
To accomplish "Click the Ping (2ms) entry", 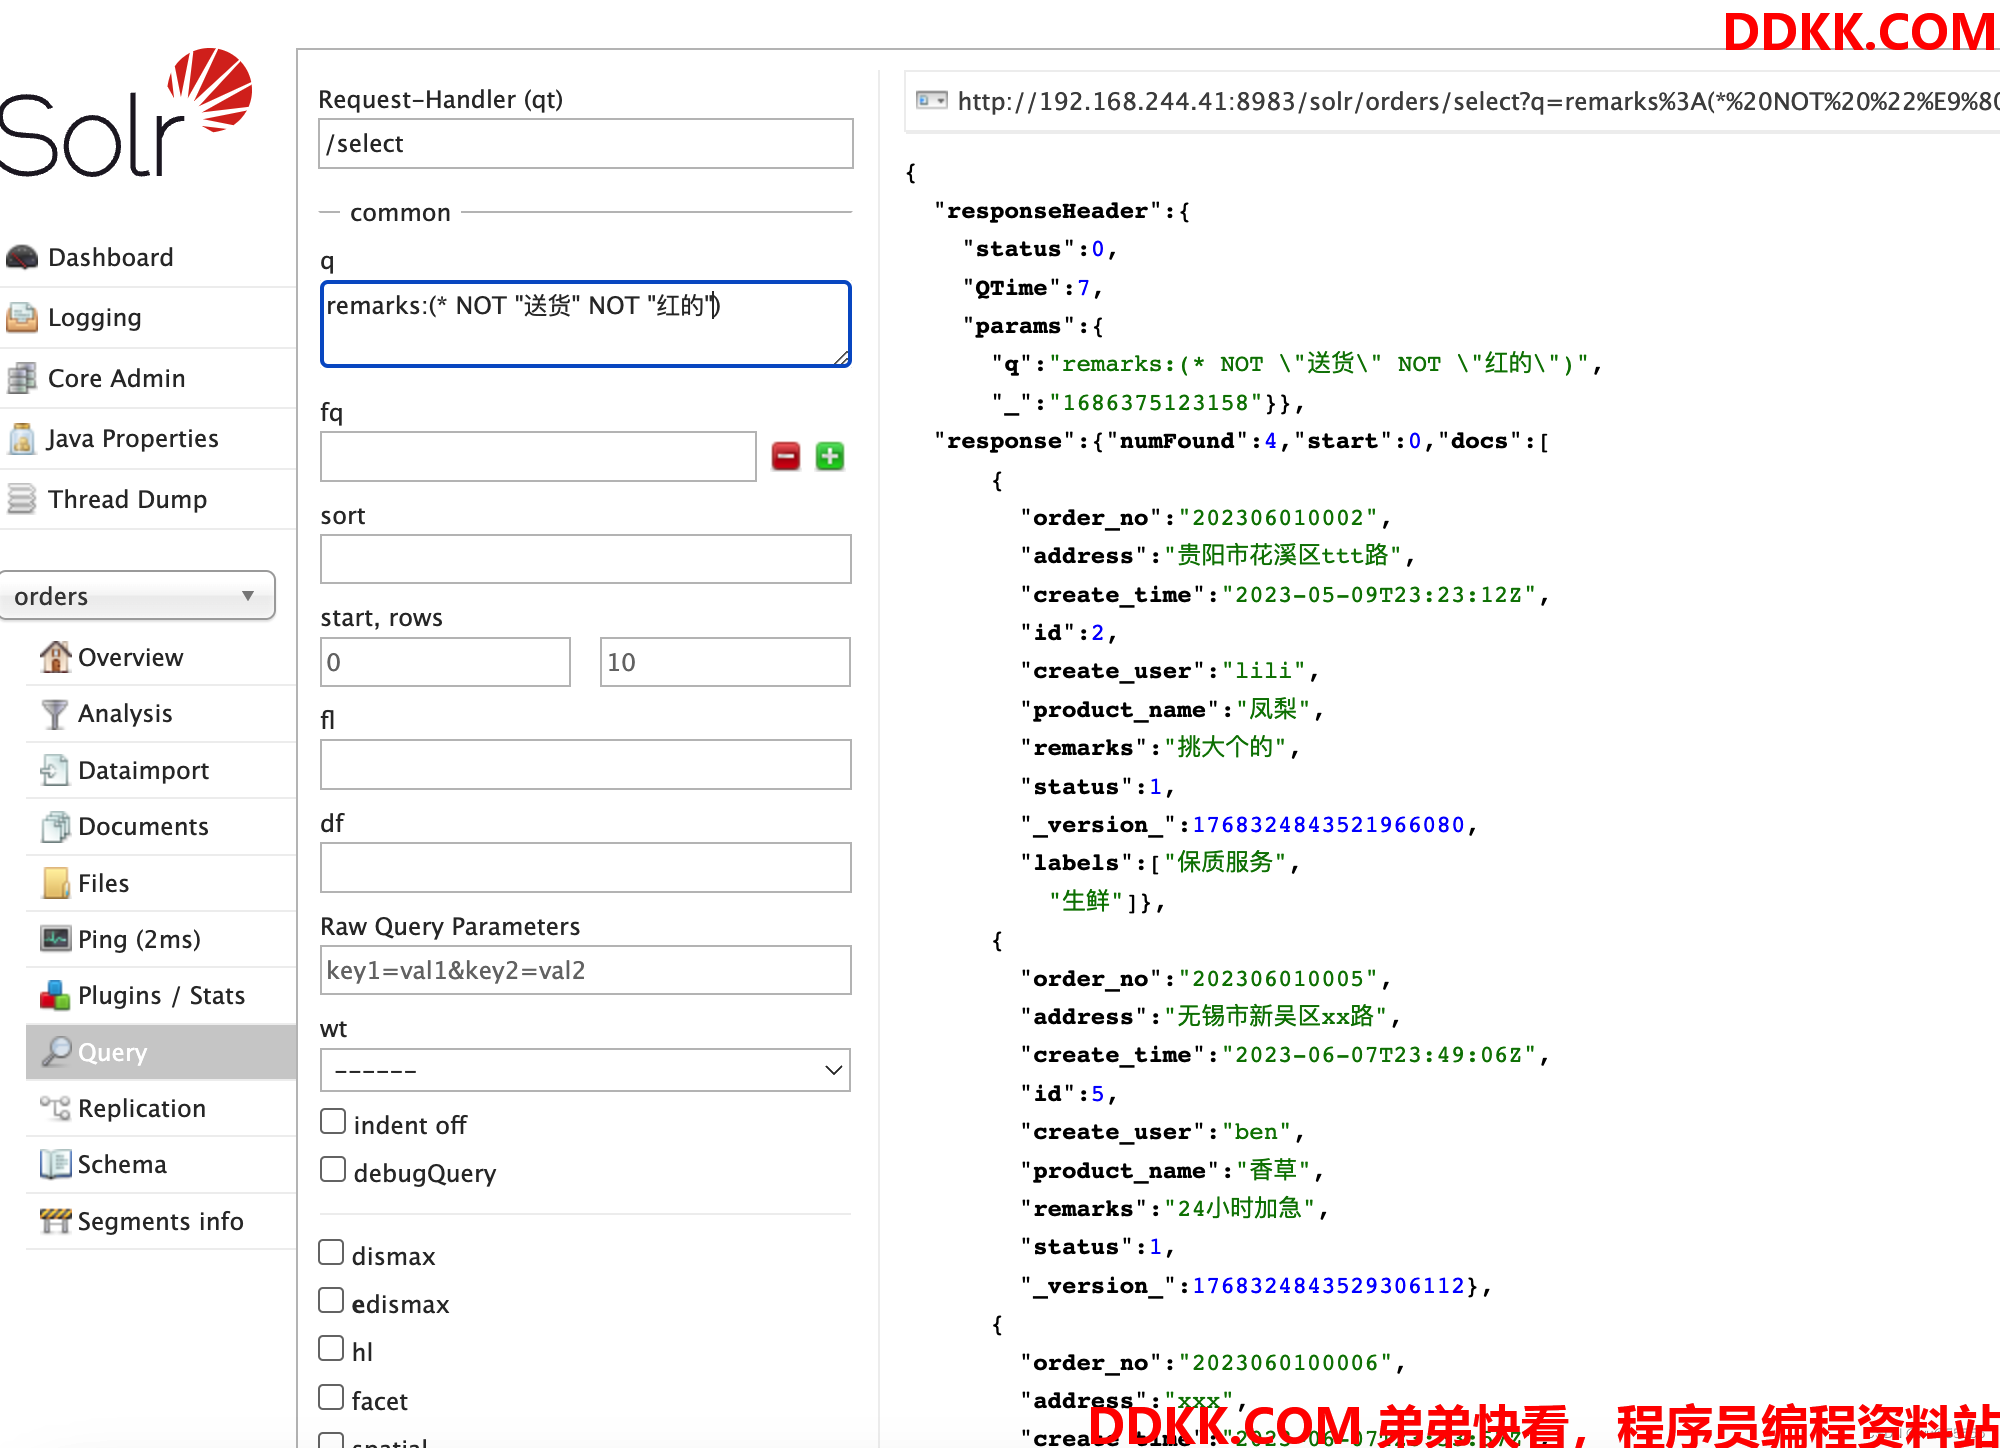I will coord(139,939).
